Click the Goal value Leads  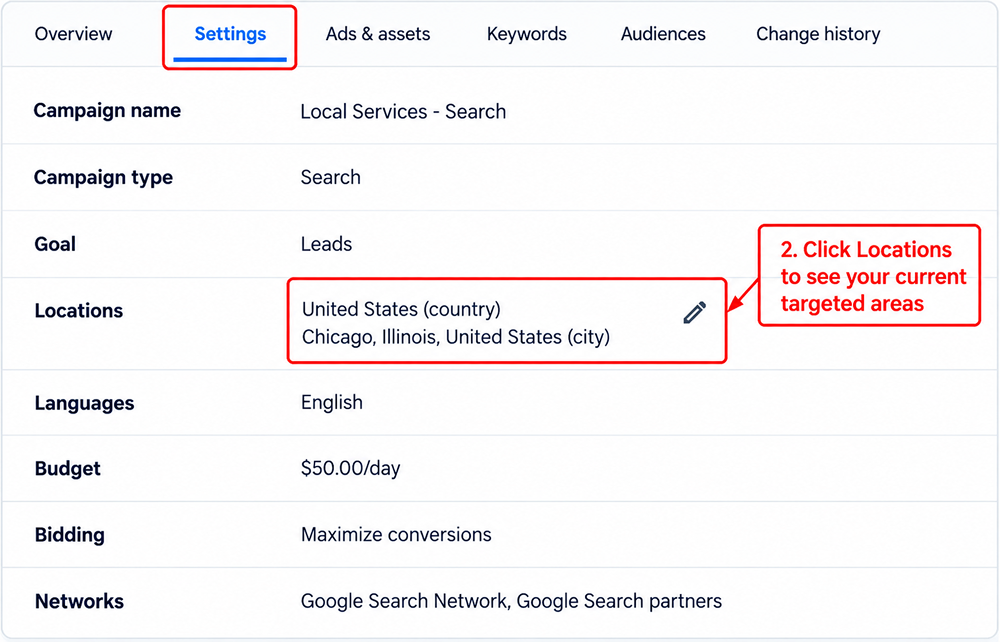click(x=326, y=244)
